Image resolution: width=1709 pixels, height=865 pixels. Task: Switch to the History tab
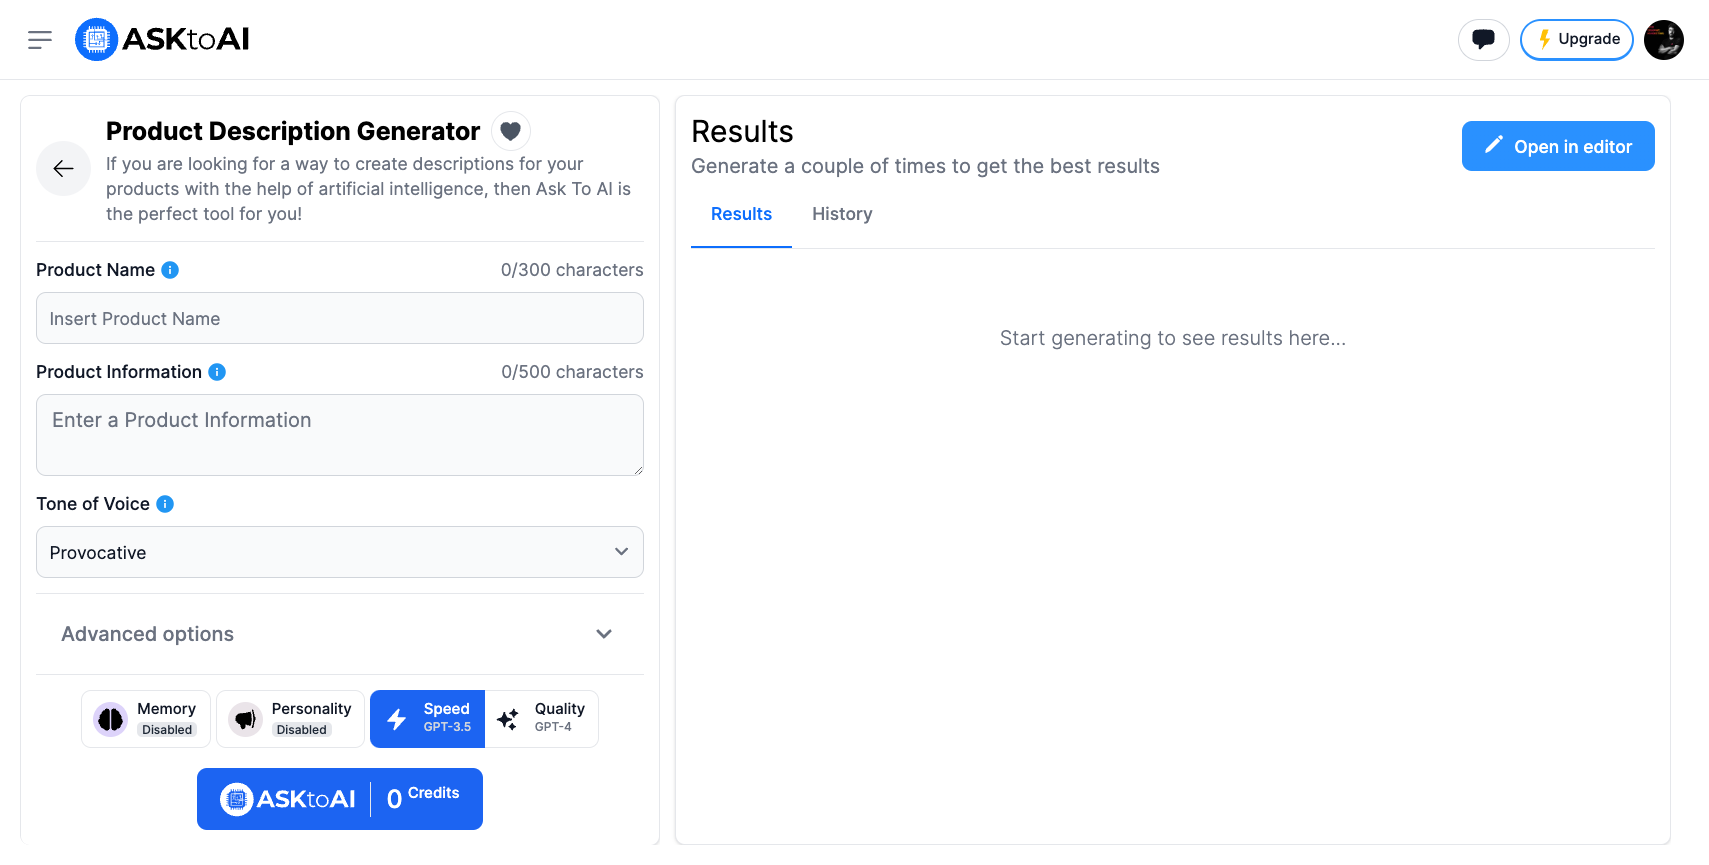842,214
